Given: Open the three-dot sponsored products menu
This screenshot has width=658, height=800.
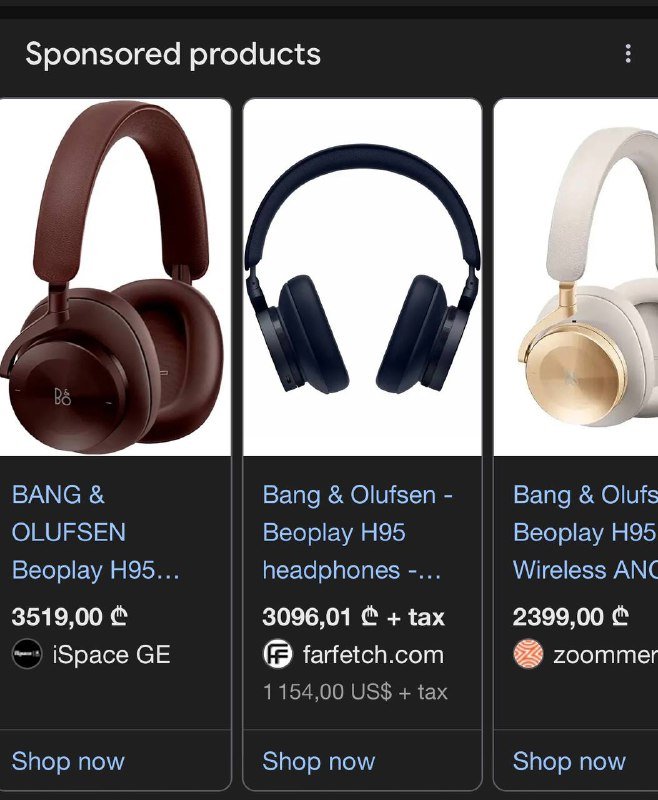Looking at the screenshot, I should (x=628, y=54).
